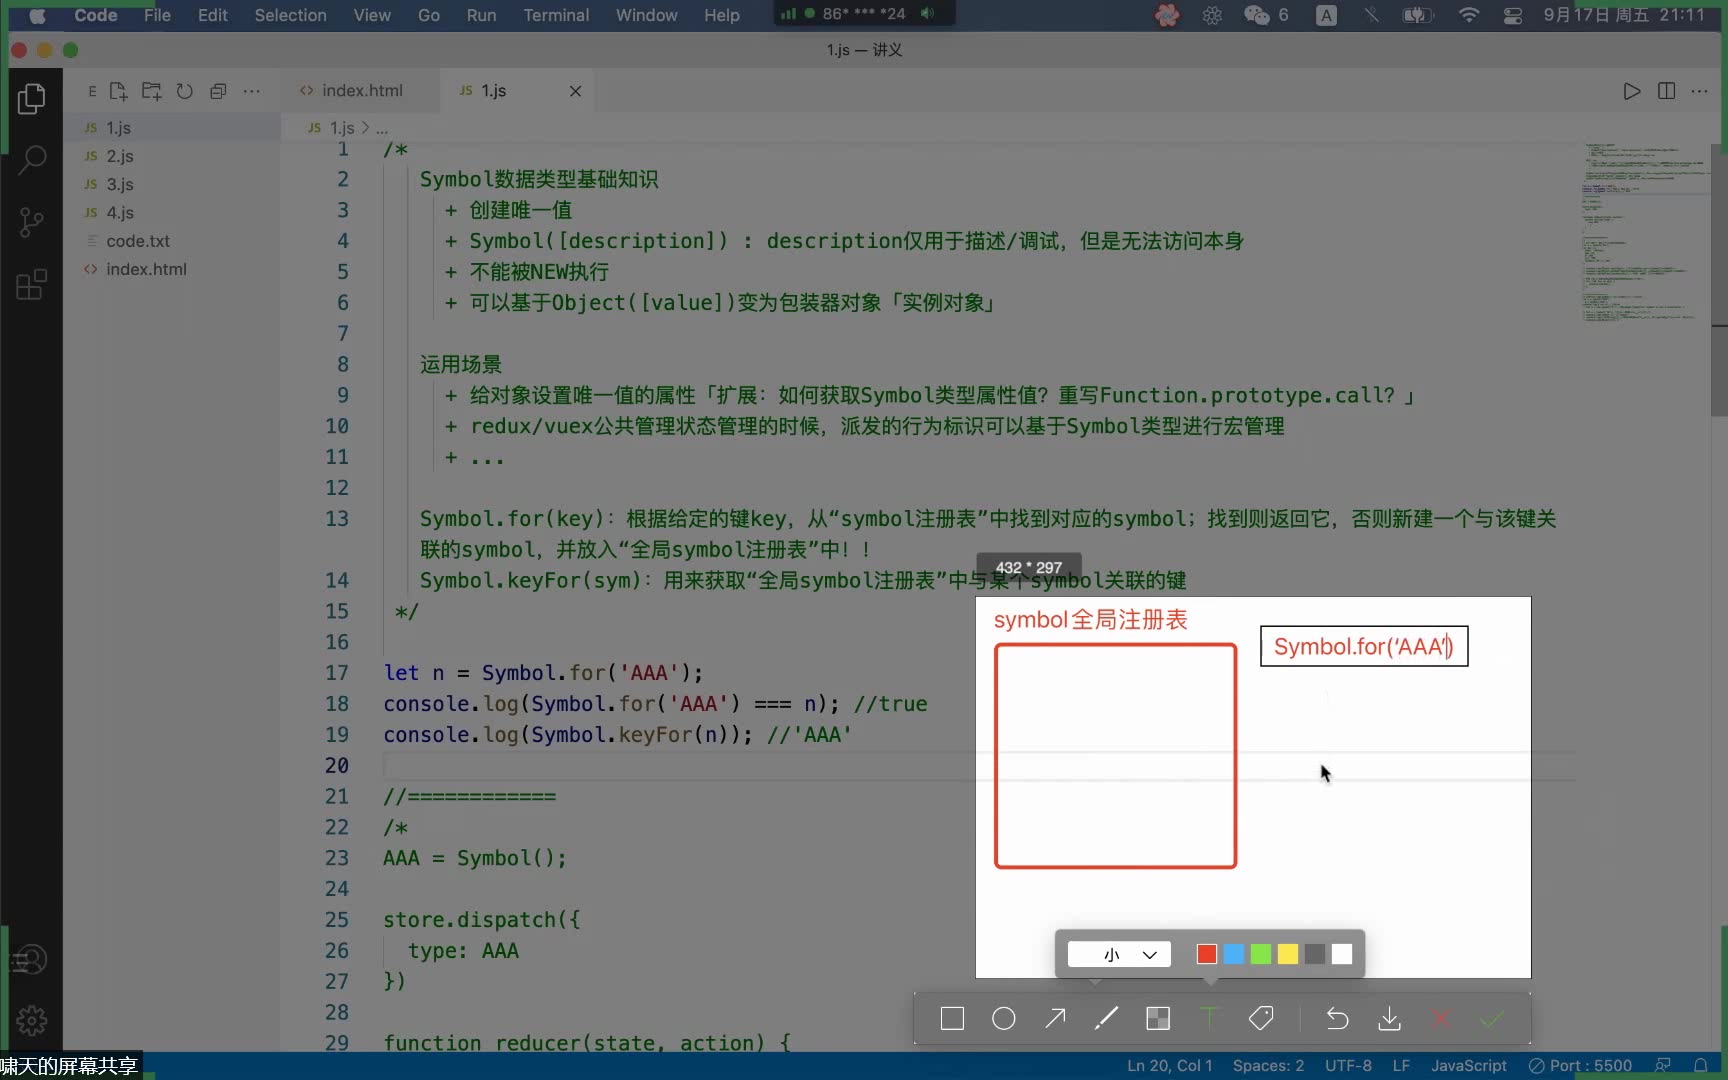Open the Extensions view
Screen dimensions: 1728x1080
coord(31,285)
